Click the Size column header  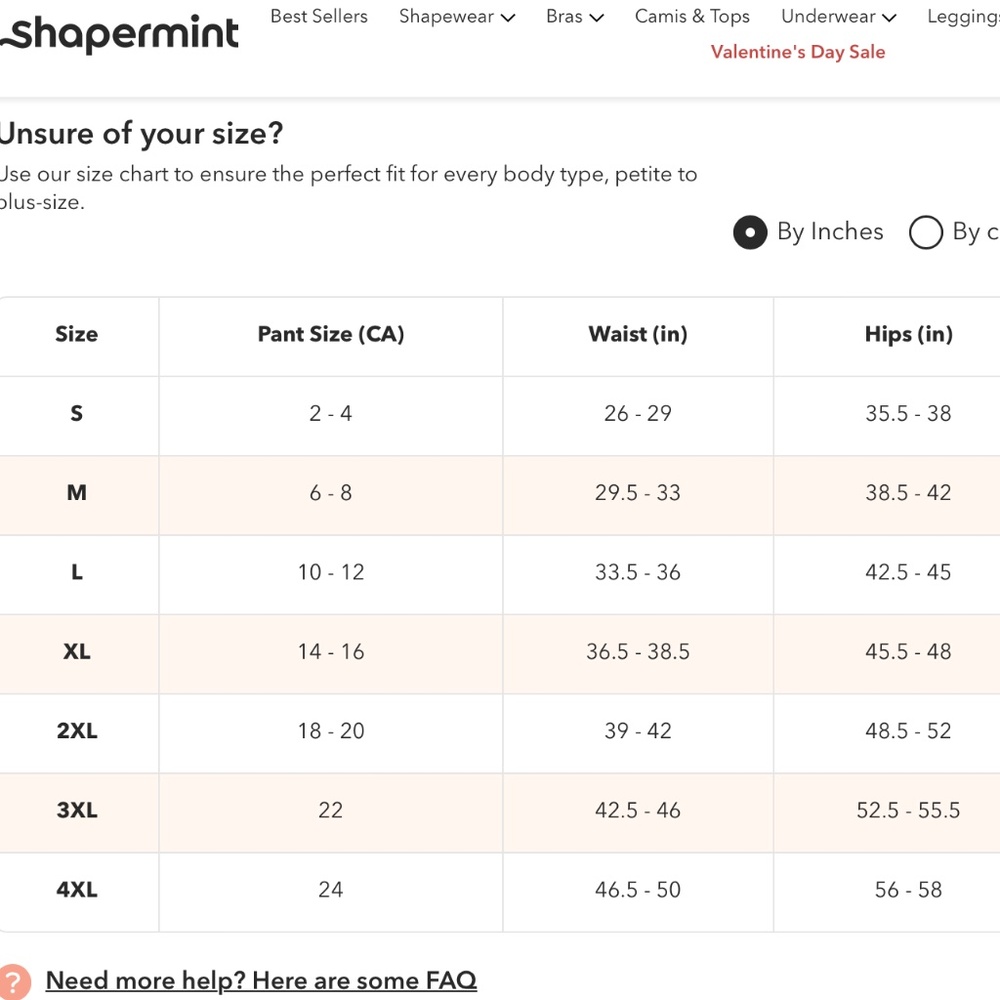click(77, 334)
